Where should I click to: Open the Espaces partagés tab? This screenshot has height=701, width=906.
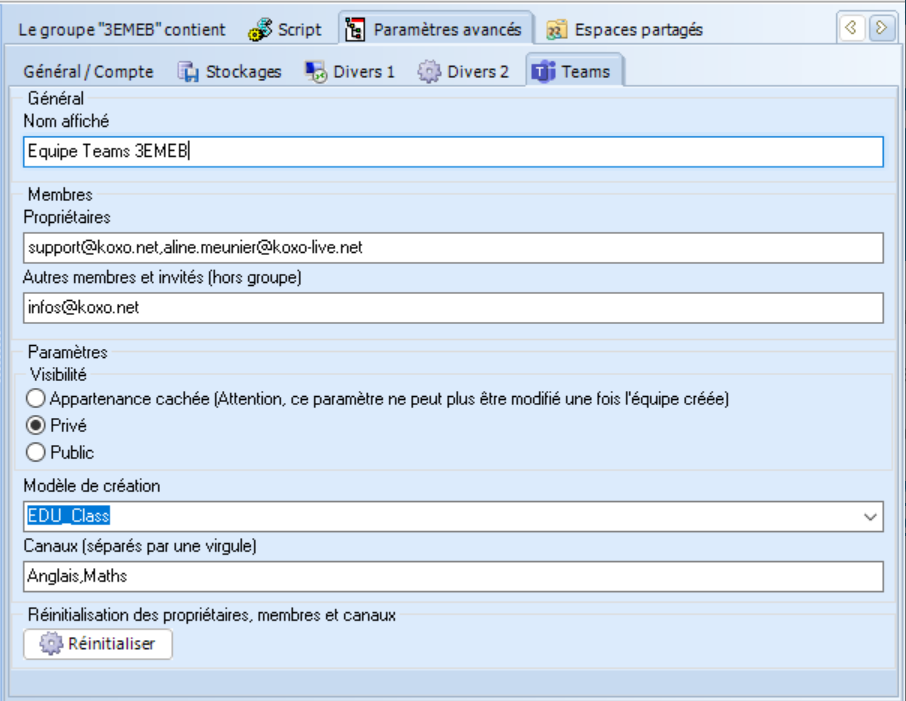pyautogui.click(x=626, y=29)
